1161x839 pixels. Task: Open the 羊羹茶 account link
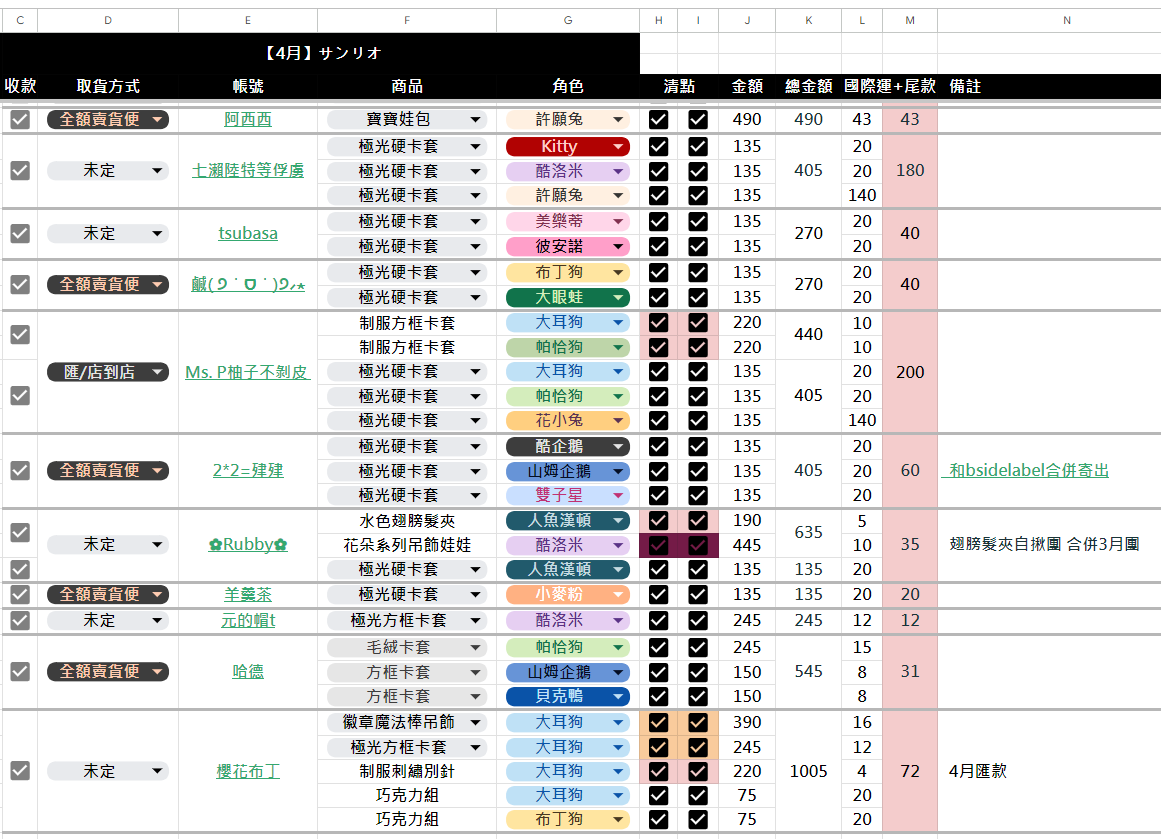248,594
